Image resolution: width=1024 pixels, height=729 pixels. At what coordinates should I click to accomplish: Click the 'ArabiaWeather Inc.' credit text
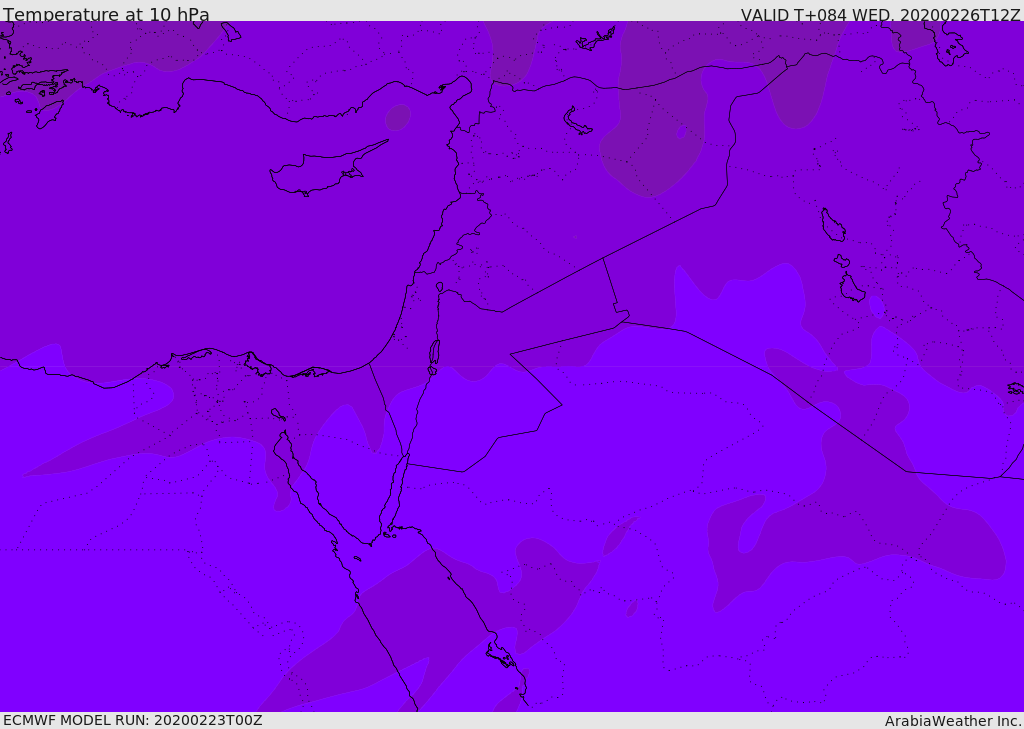[x=954, y=721]
